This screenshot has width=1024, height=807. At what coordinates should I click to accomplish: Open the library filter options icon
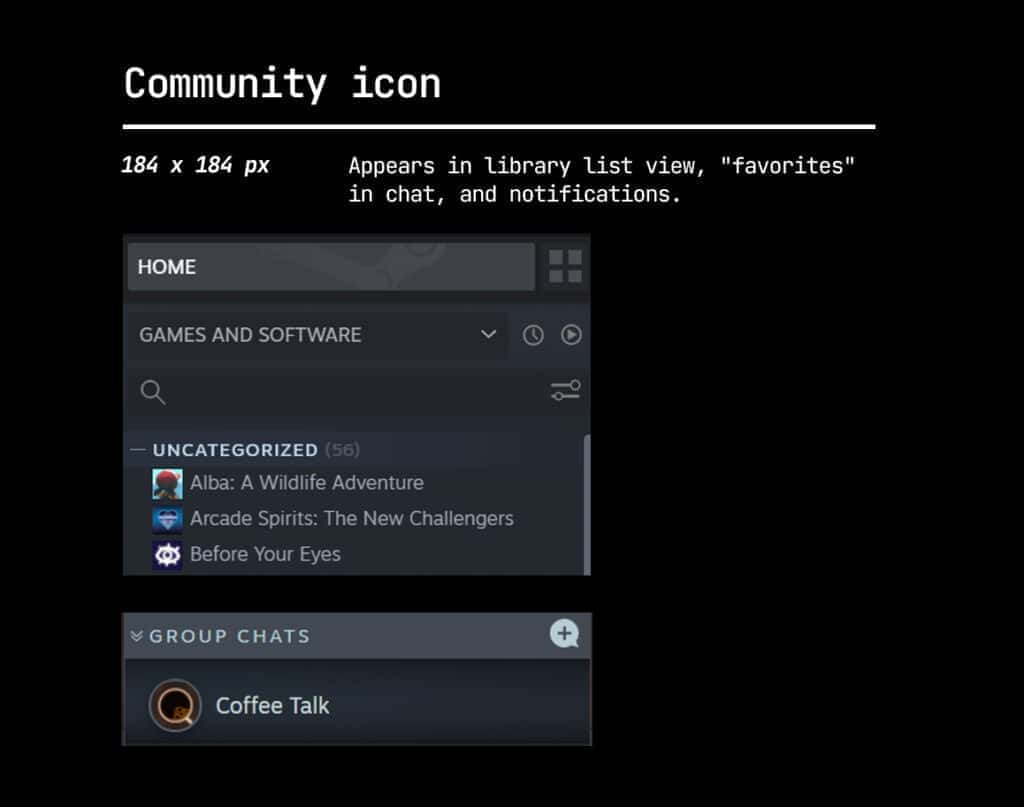click(566, 392)
